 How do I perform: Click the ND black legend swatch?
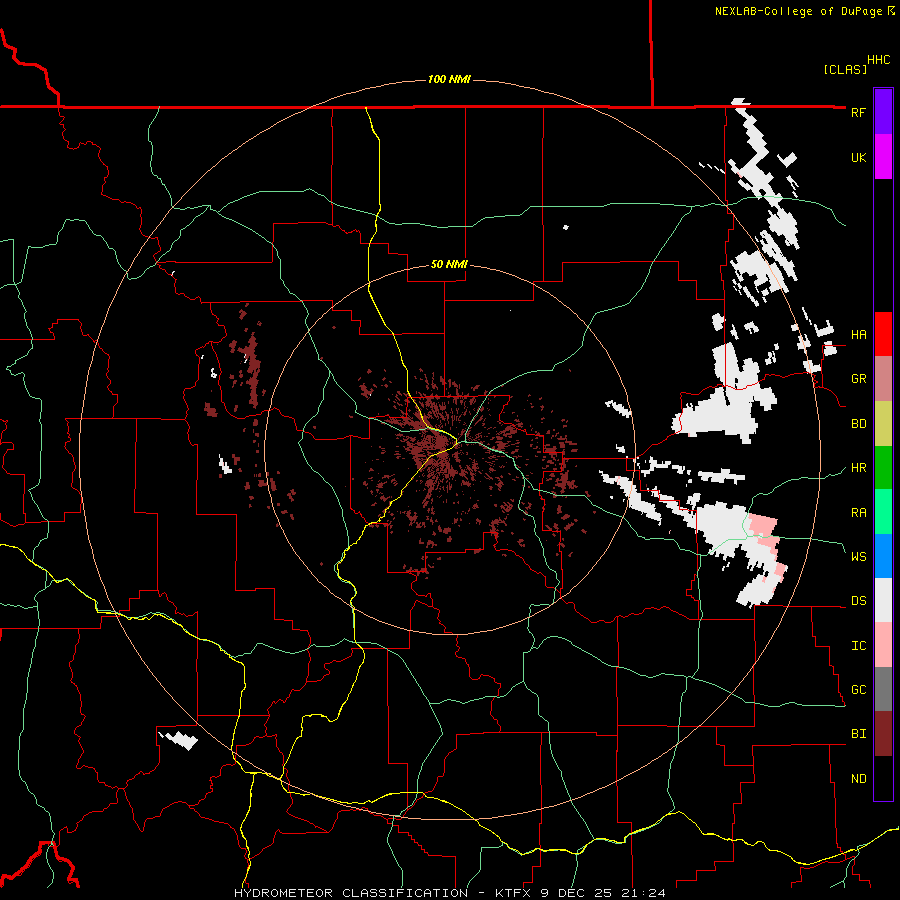883,778
